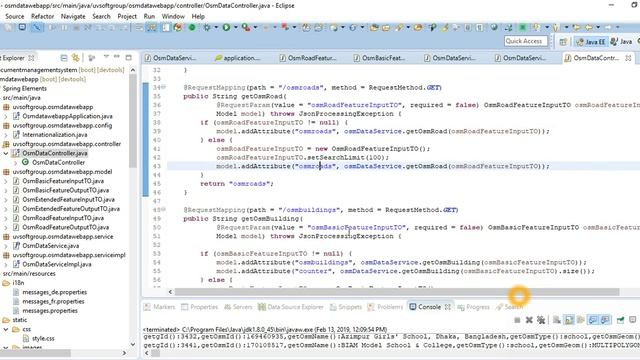Expand OsmDataService.java tree node
The image size is (640, 360).
click(6, 246)
